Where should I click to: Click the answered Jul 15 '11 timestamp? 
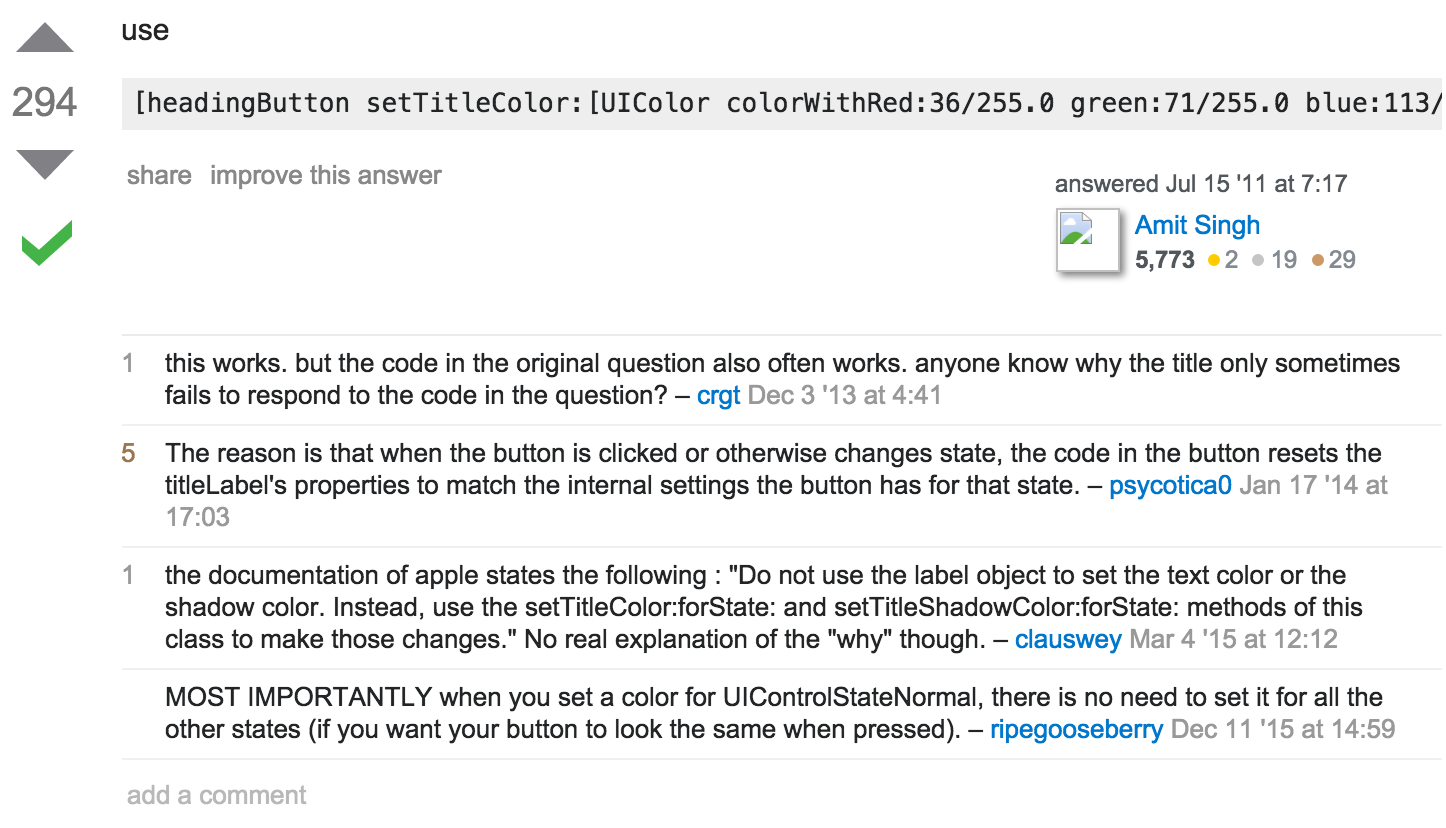pyautogui.click(x=1201, y=184)
